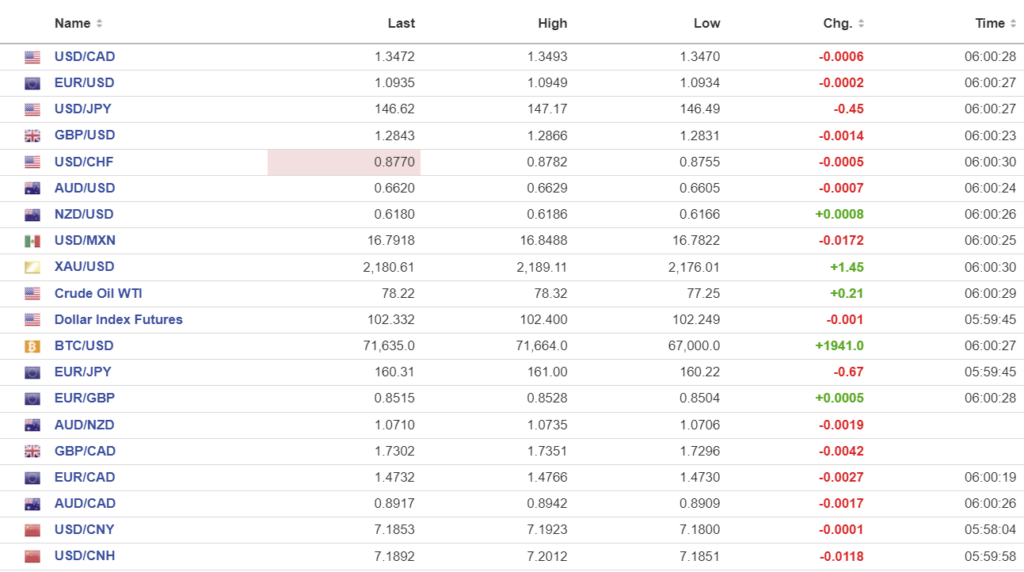This screenshot has width=1024, height=572.
Task: Open the USD/CNH pair page
Action: point(84,556)
